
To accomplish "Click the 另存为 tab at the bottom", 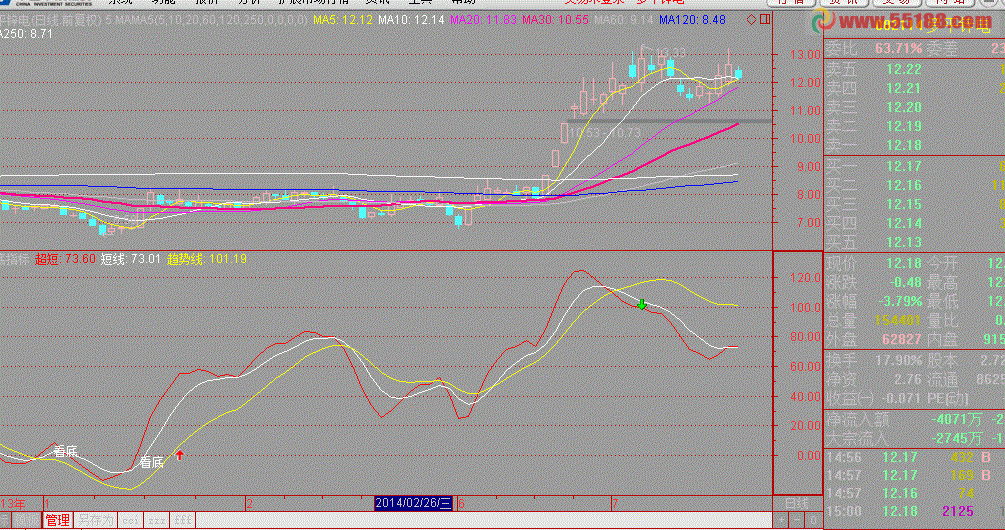I will coord(96,520).
